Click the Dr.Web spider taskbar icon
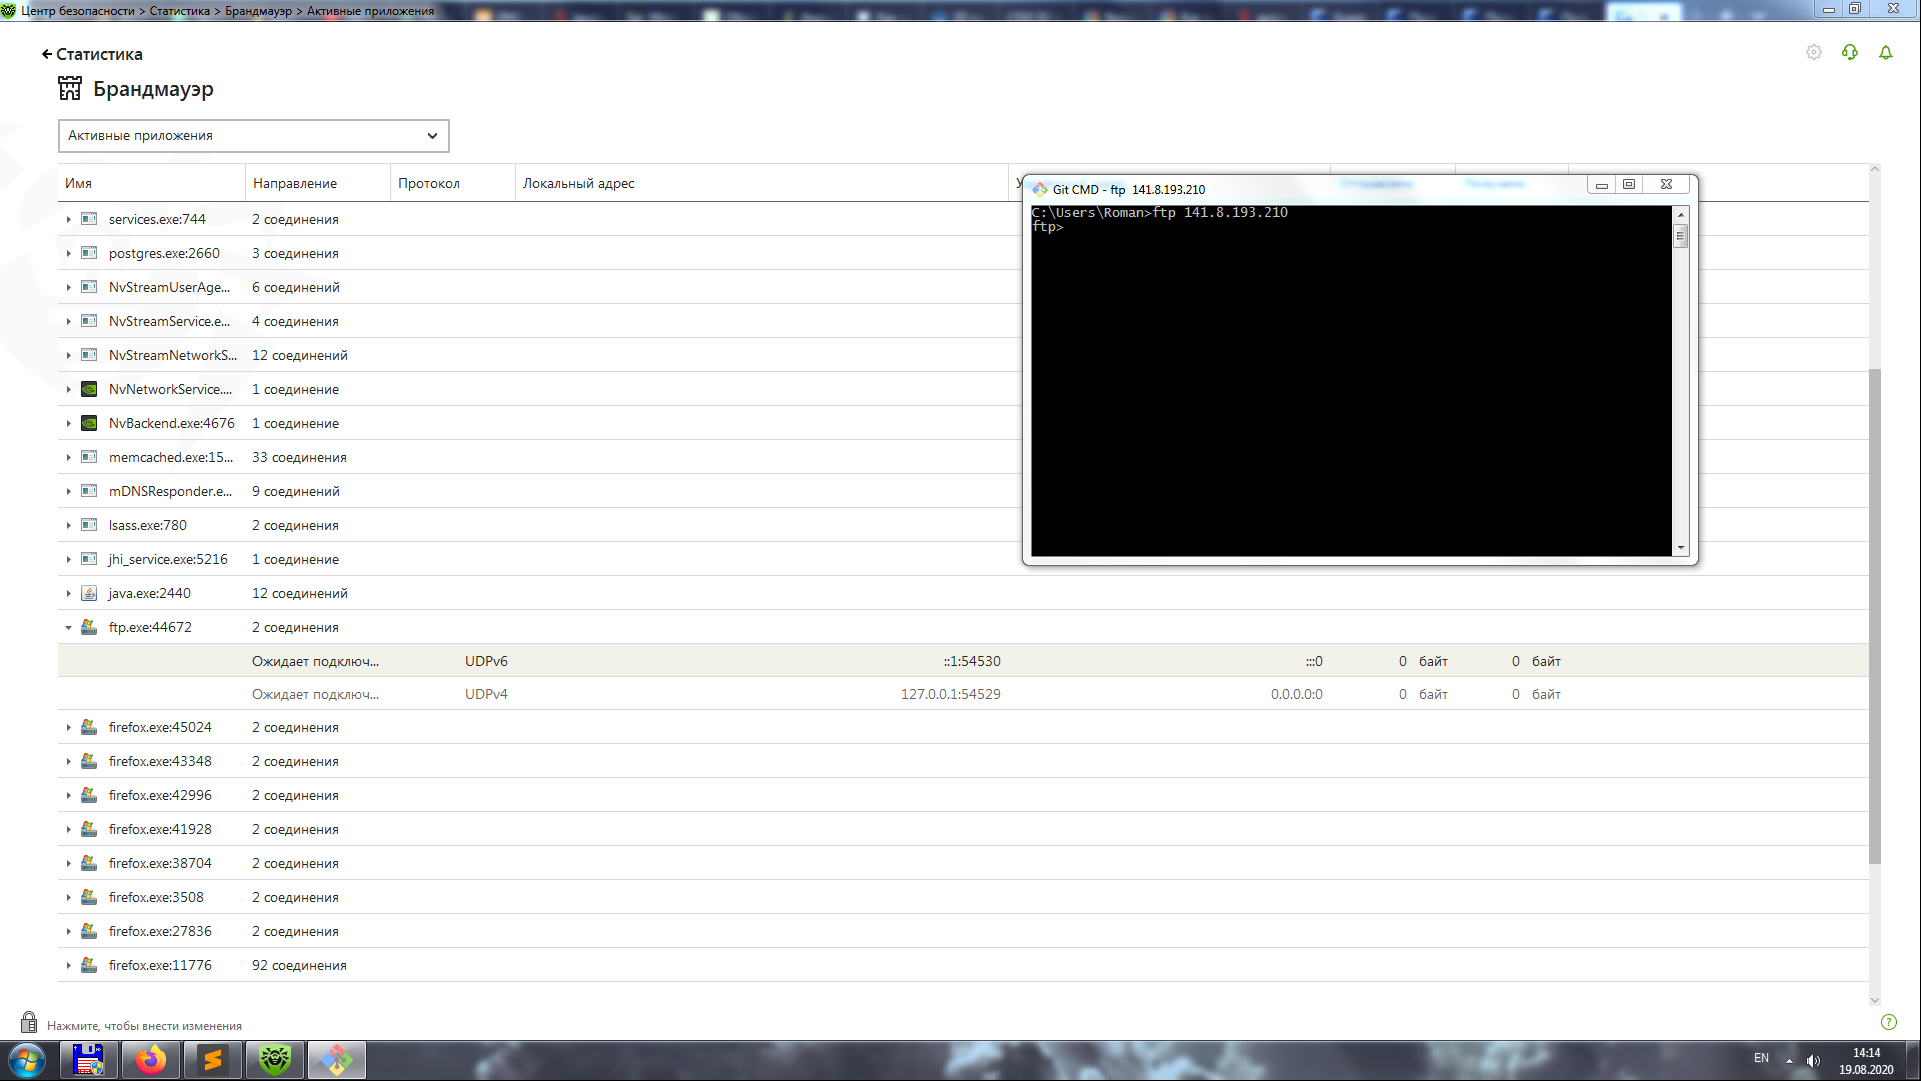1921x1081 pixels. tap(275, 1060)
